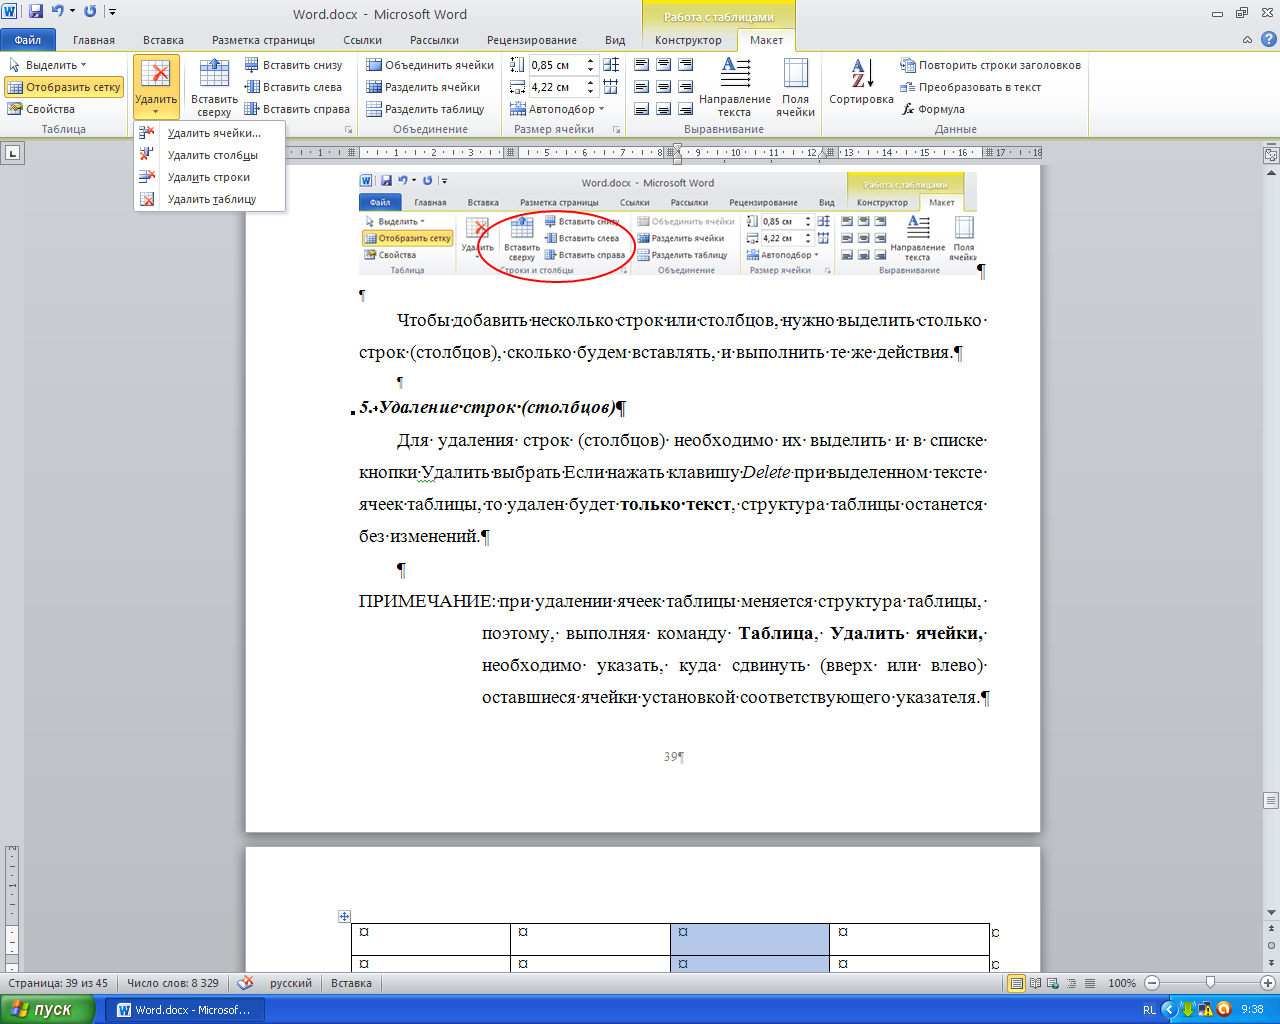
Task: Open Поля ячейки cell margins
Action: [796, 88]
